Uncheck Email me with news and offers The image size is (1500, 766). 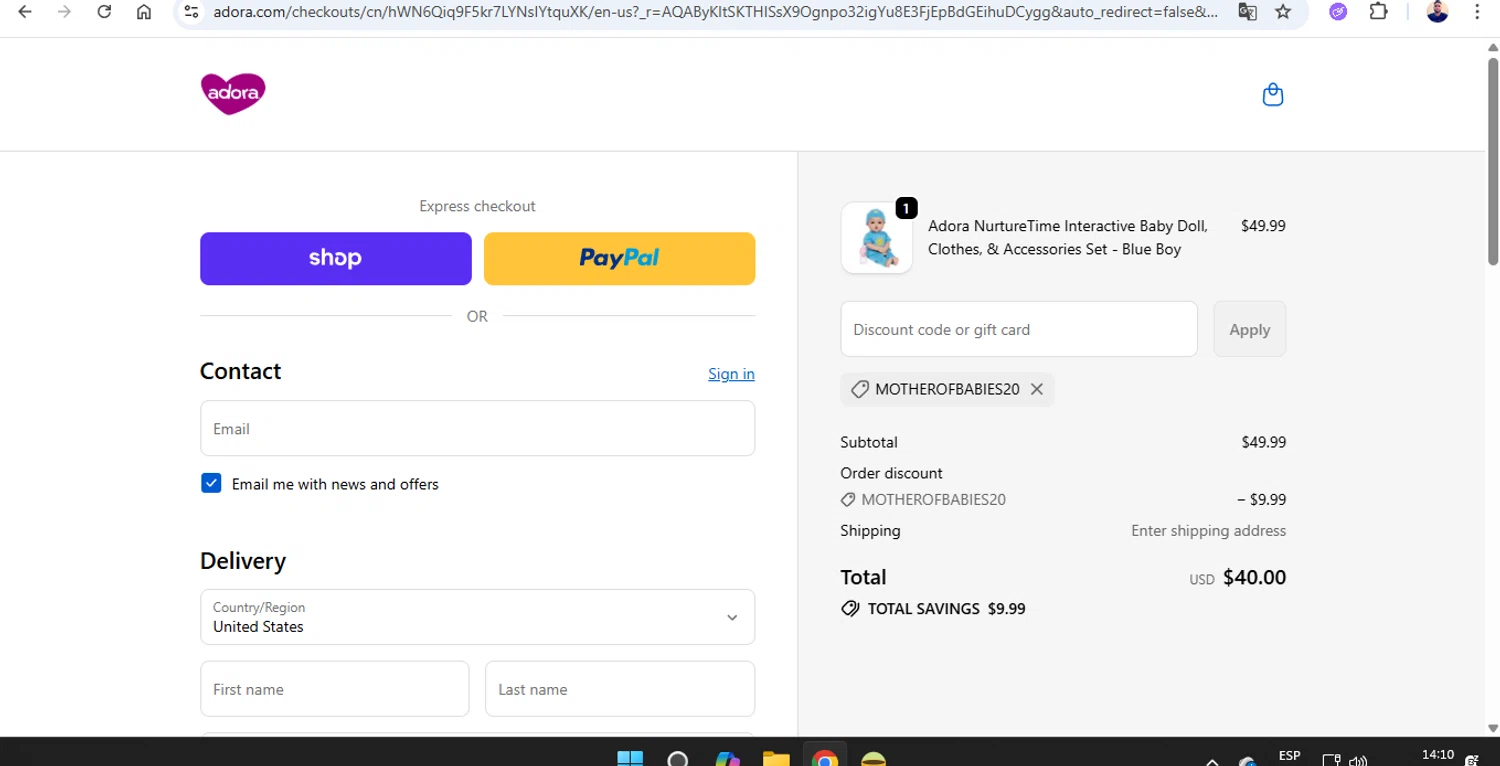coord(211,484)
